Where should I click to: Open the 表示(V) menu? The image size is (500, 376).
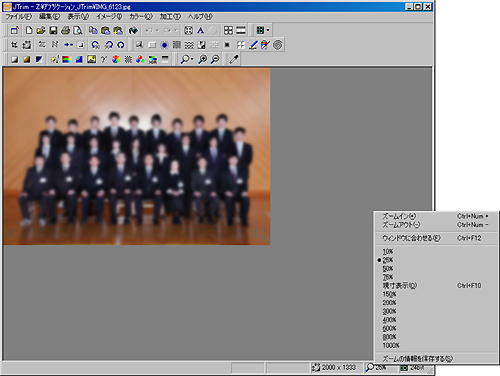point(78,16)
